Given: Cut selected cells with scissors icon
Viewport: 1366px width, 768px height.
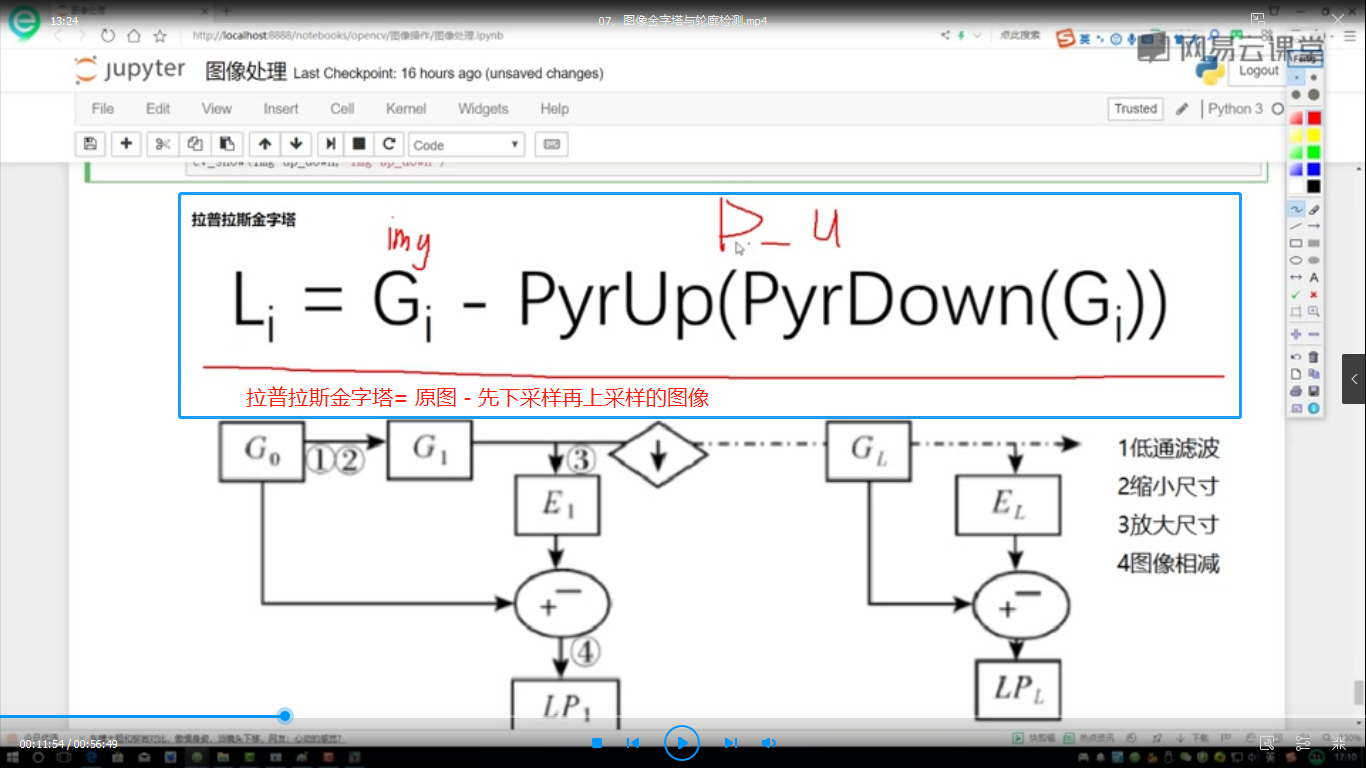Looking at the screenshot, I should pos(162,144).
